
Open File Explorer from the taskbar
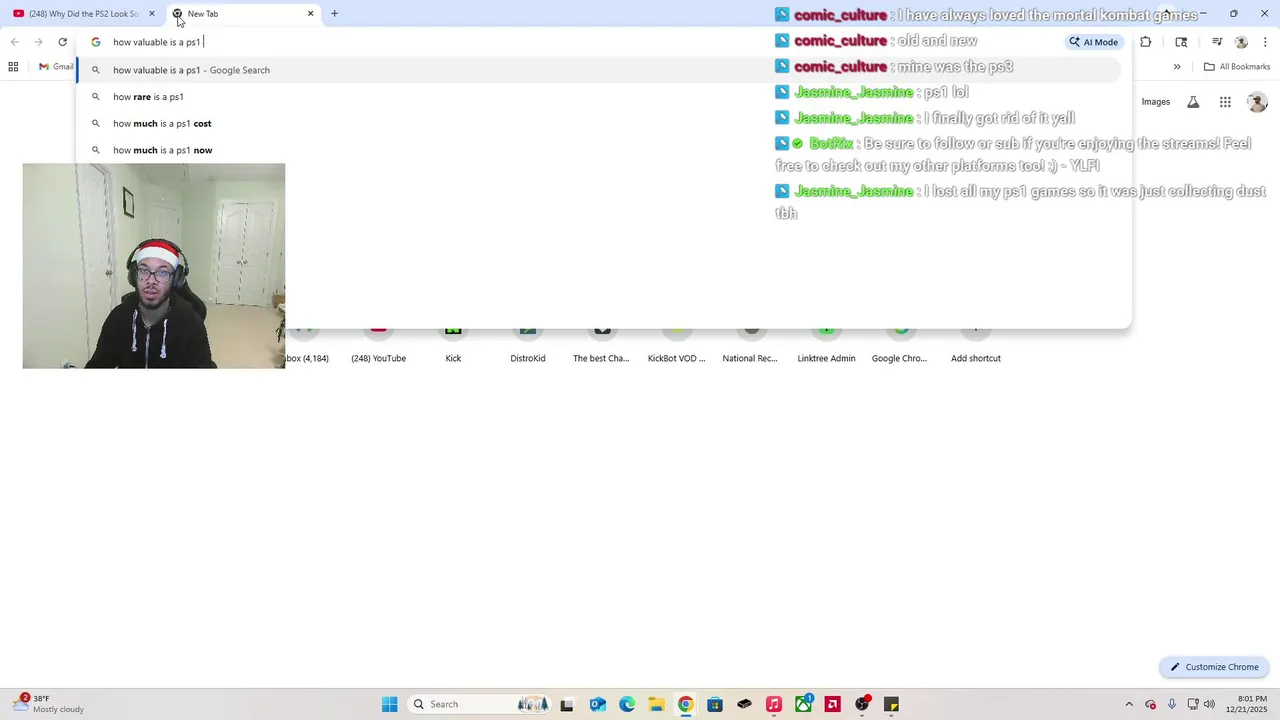tap(656, 704)
